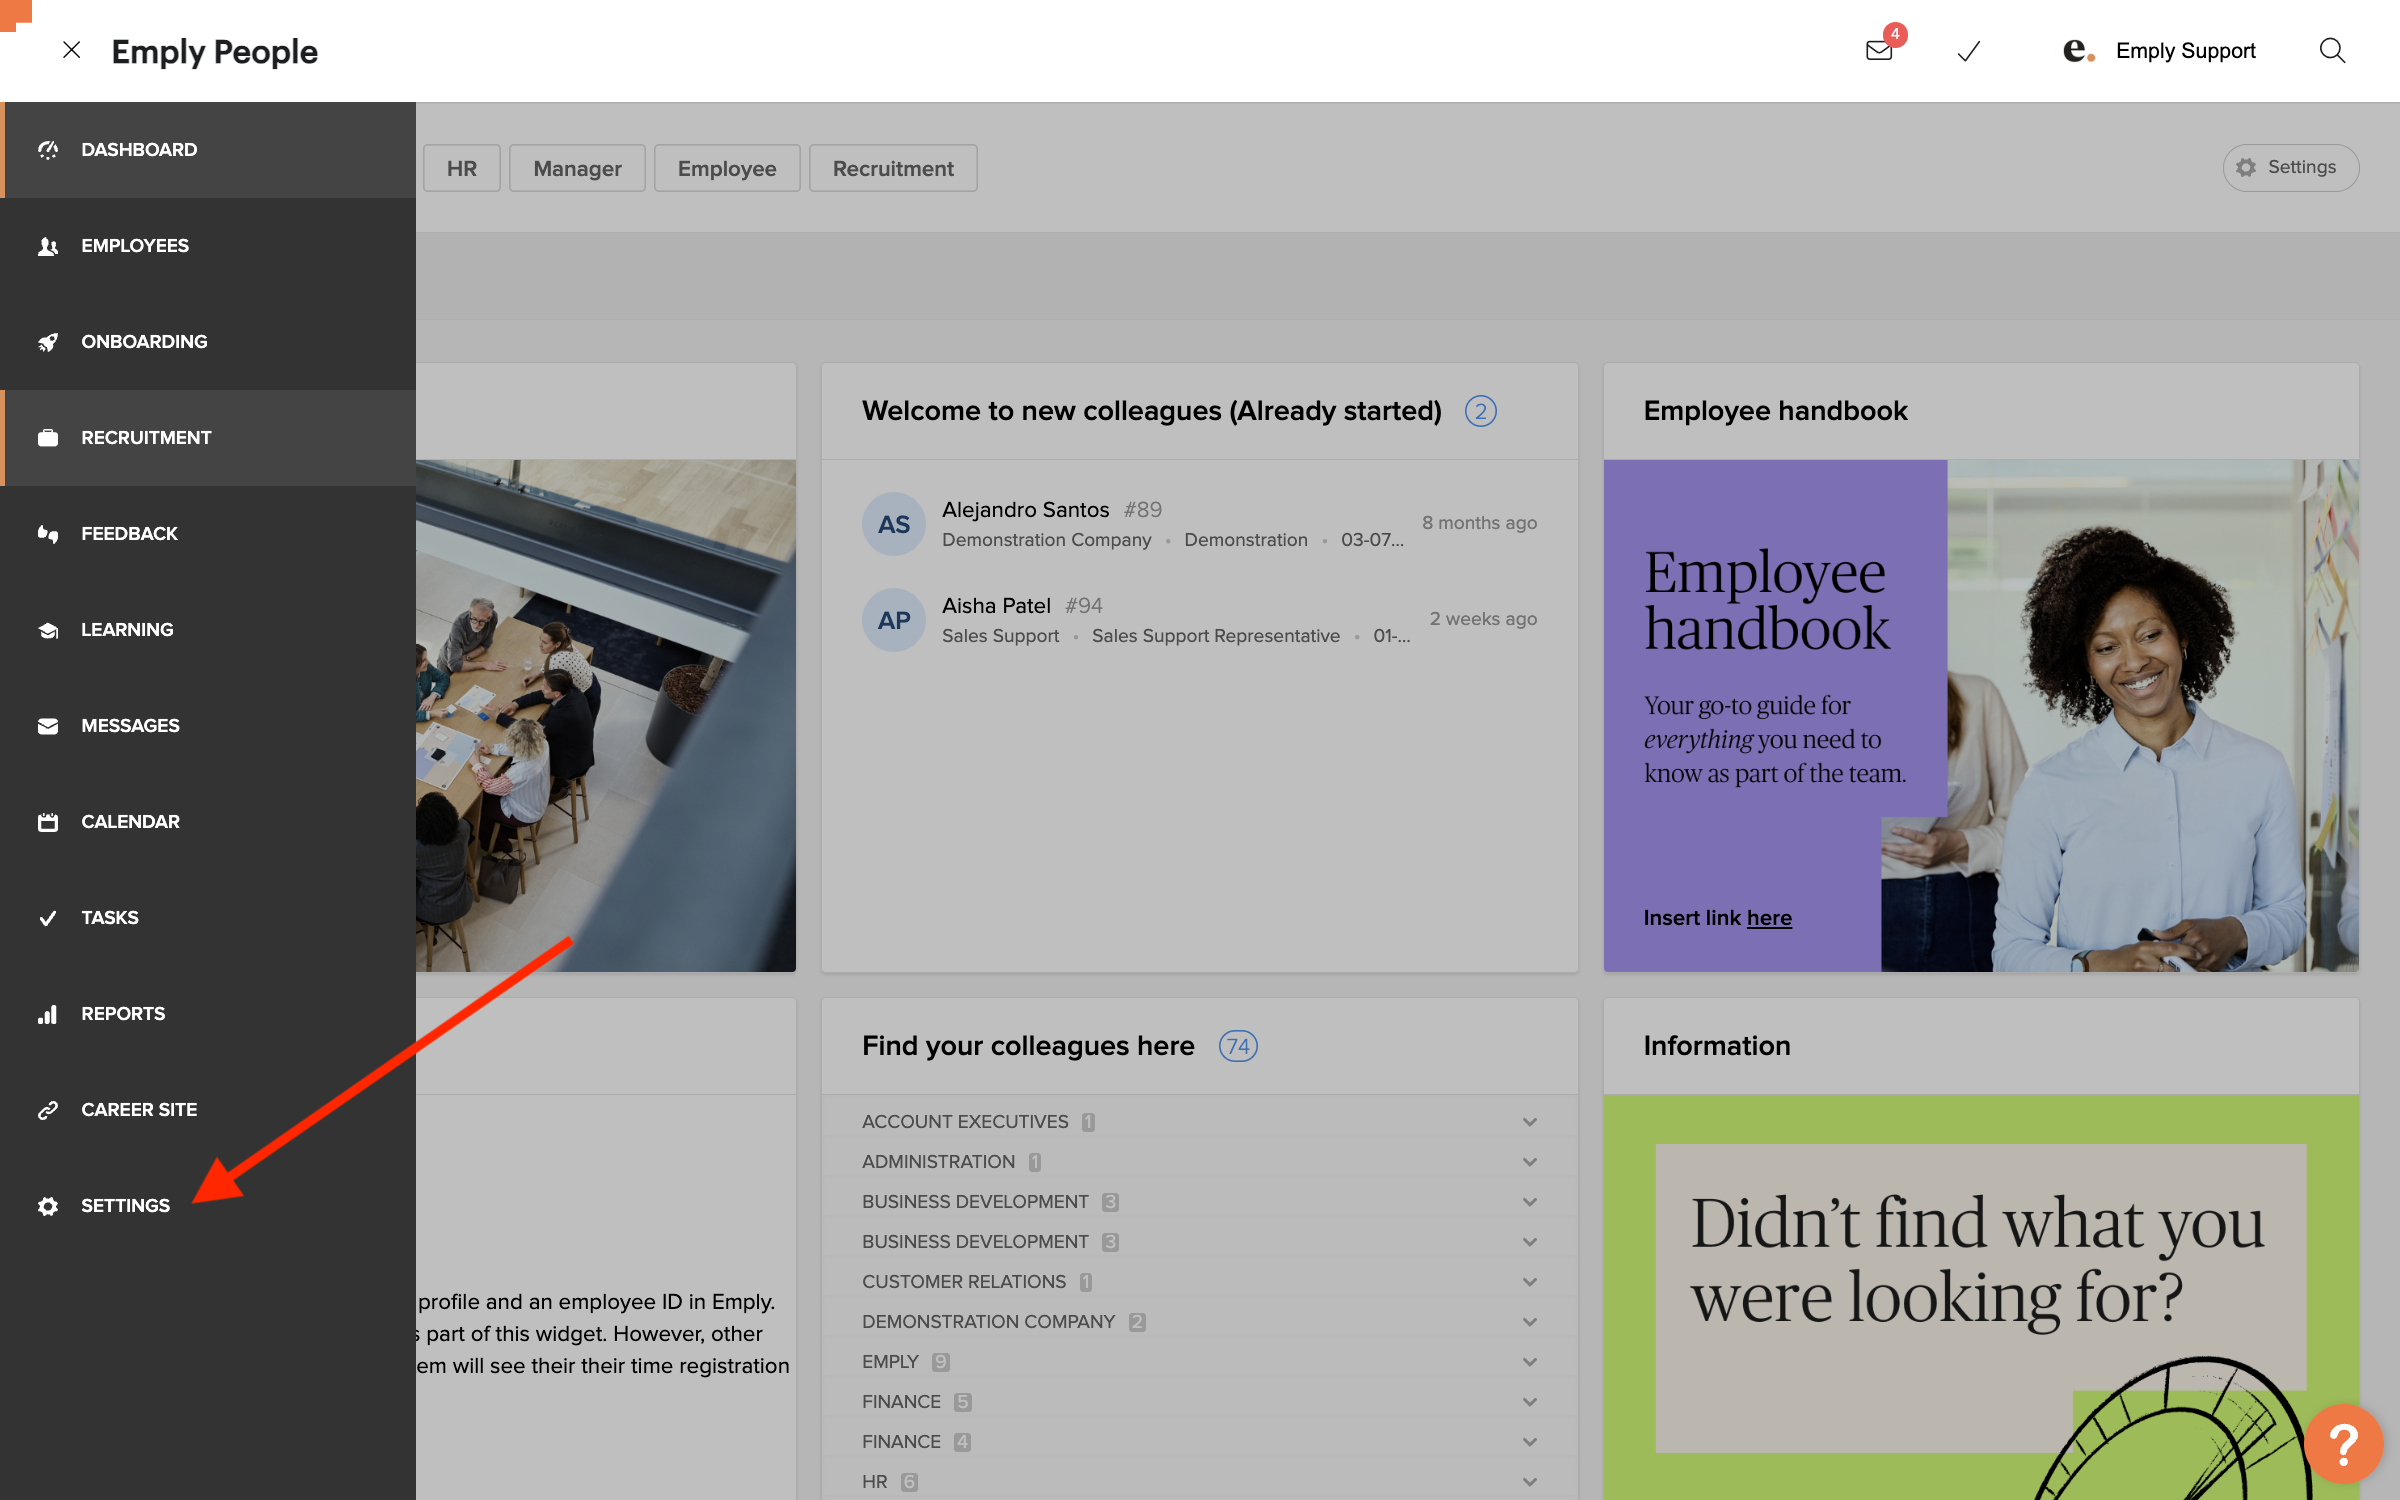The image size is (2400, 1500).
Task: Expand the CUSTOMER RELATIONS group
Action: pyautogui.click(x=1200, y=1282)
